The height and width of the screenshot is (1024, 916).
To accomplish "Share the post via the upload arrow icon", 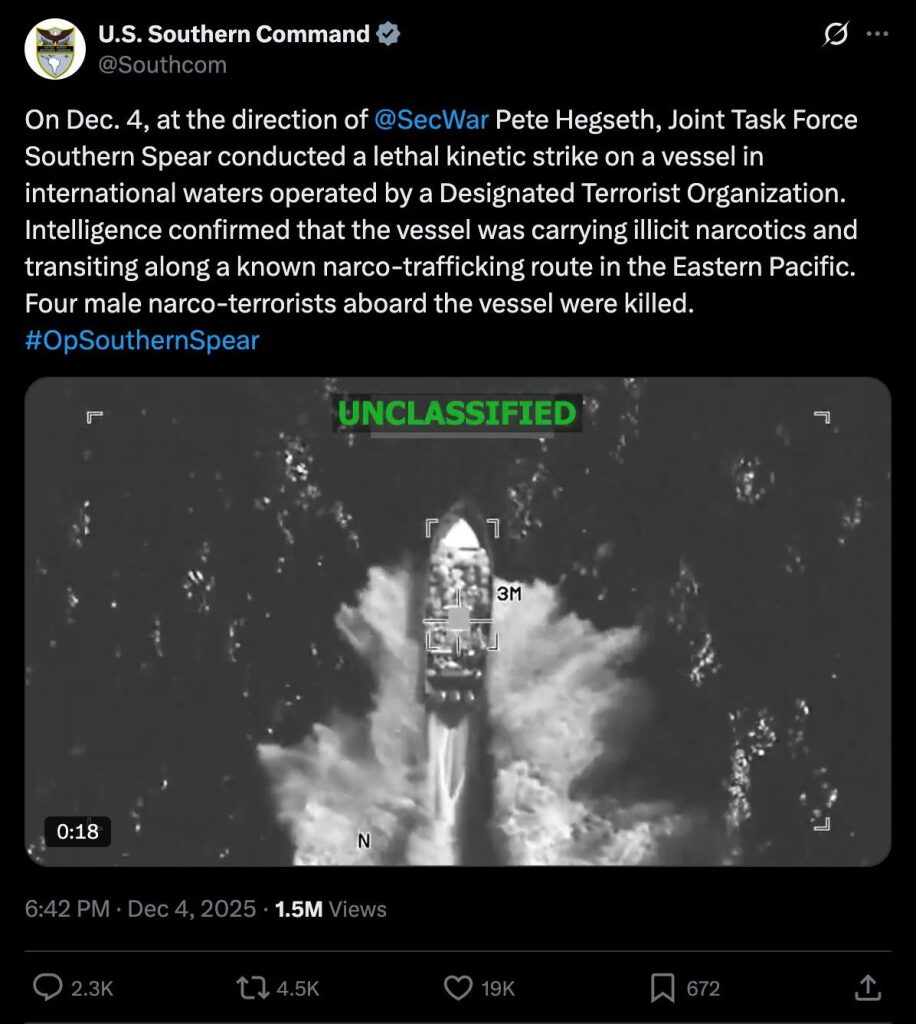I will [869, 988].
